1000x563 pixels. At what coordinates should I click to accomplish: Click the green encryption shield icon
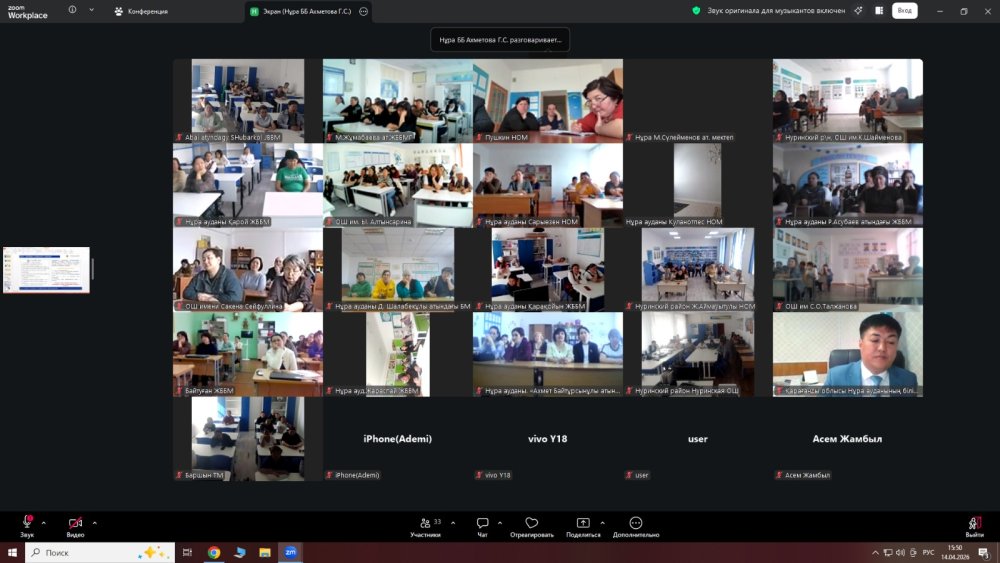click(x=696, y=11)
